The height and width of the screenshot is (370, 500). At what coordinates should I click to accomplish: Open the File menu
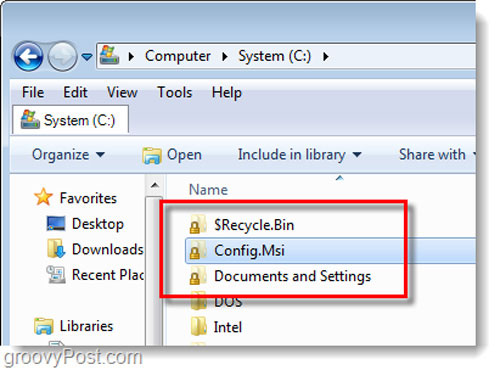point(33,92)
